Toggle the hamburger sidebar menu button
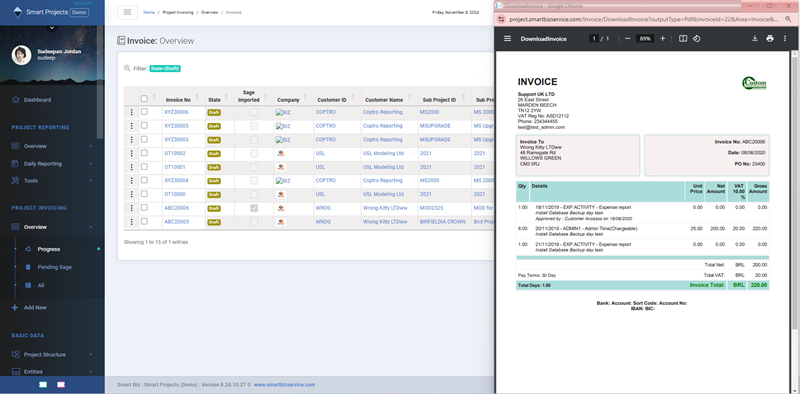800x394 pixels. (127, 12)
